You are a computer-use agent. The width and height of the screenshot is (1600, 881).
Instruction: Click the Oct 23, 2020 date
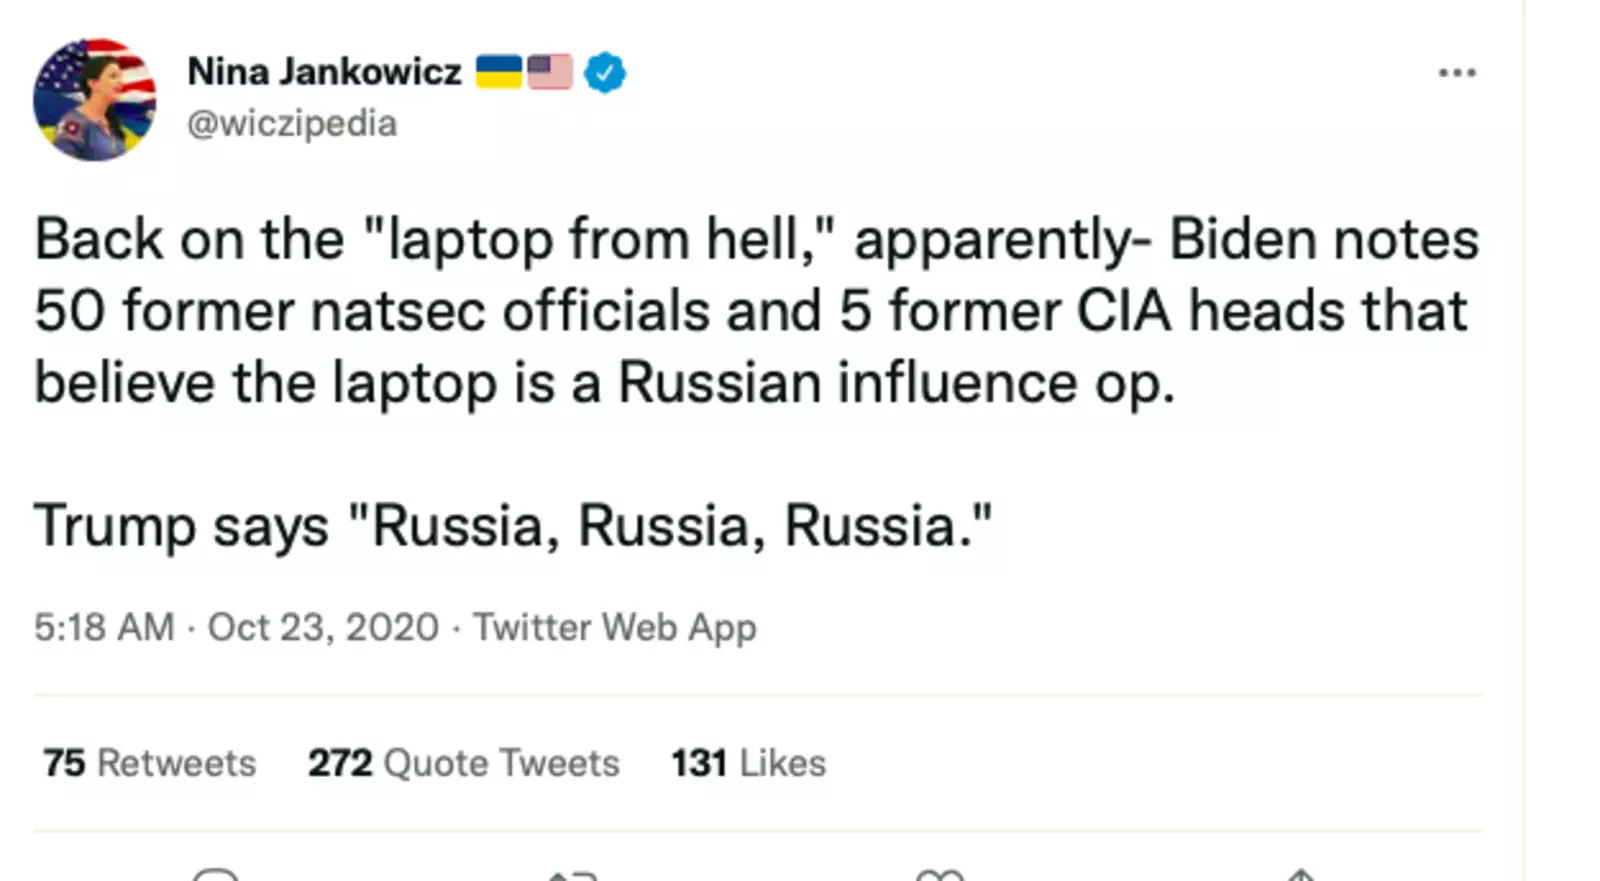323,628
